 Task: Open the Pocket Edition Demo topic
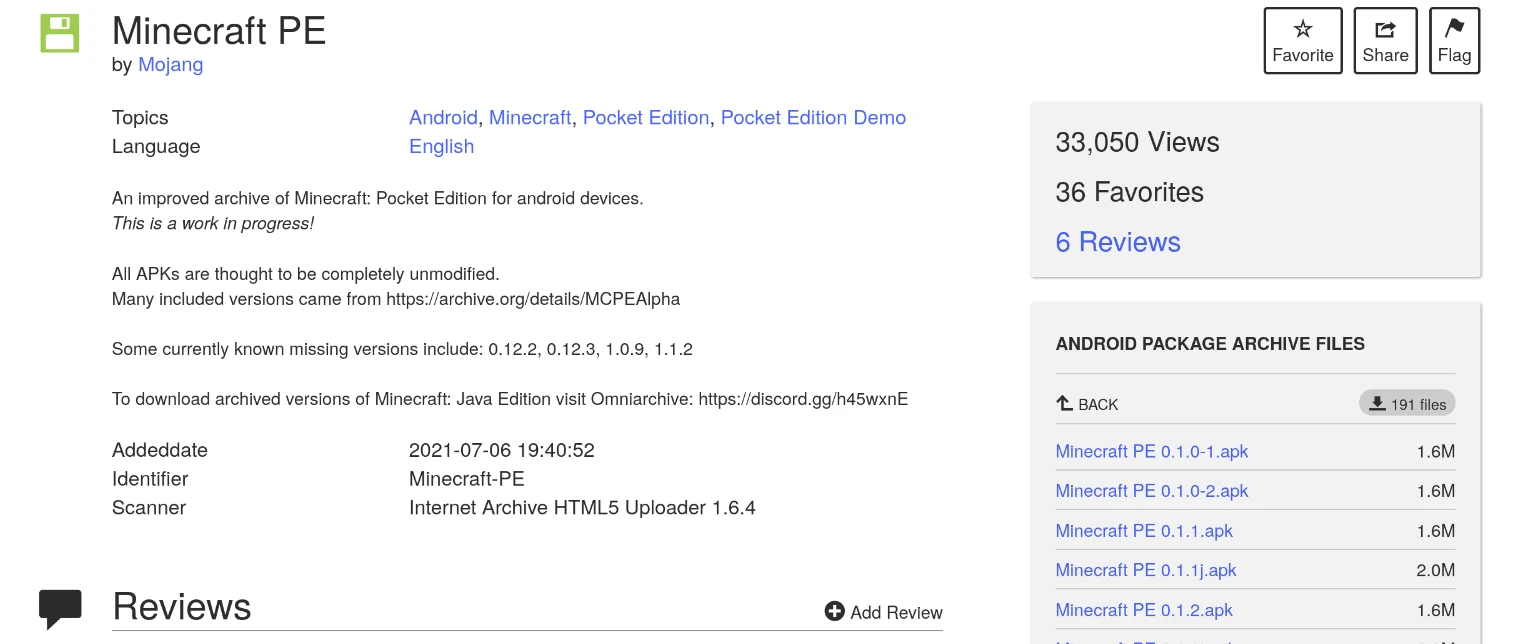pos(813,118)
